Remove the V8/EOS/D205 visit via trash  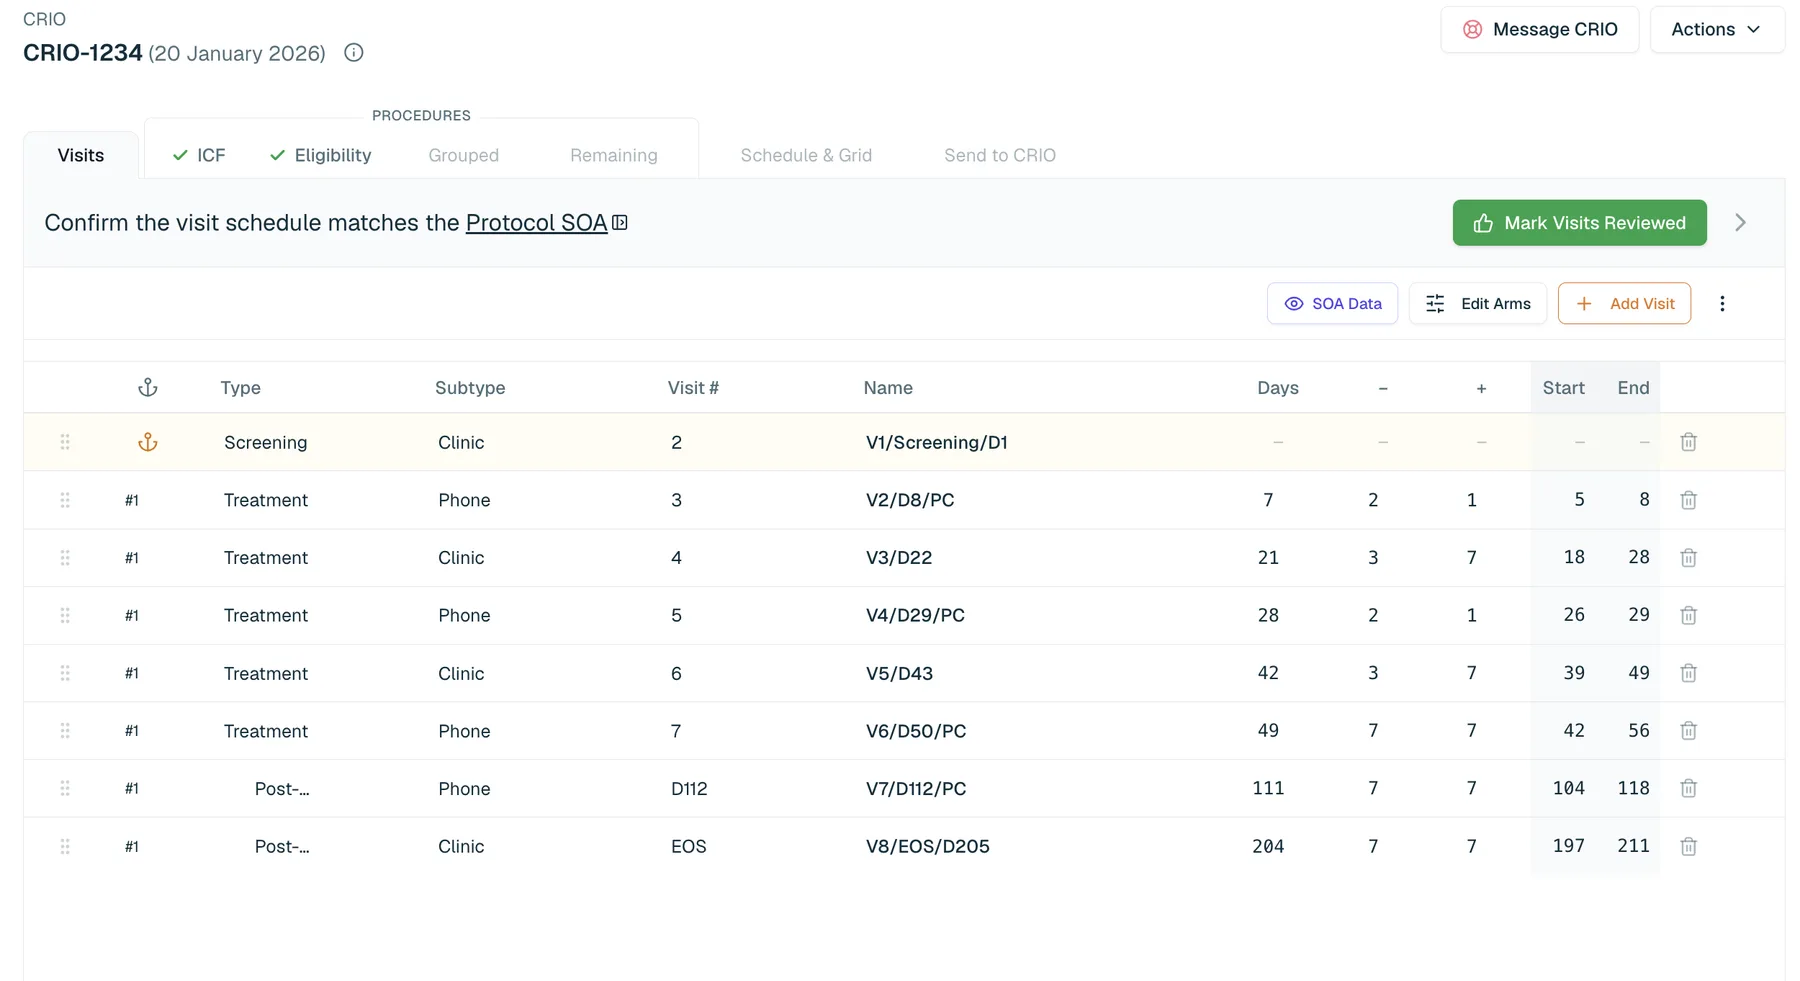[x=1688, y=846]
